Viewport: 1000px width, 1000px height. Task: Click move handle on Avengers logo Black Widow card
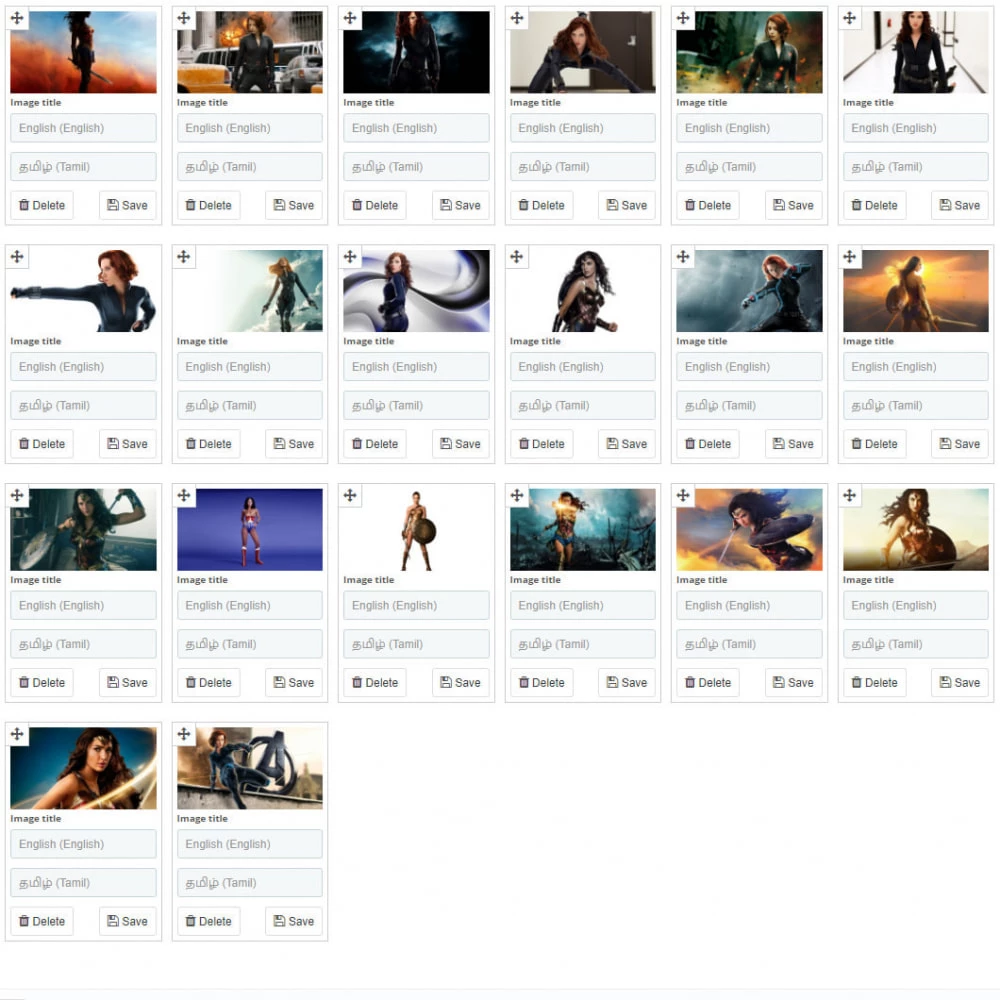[184, 734]
